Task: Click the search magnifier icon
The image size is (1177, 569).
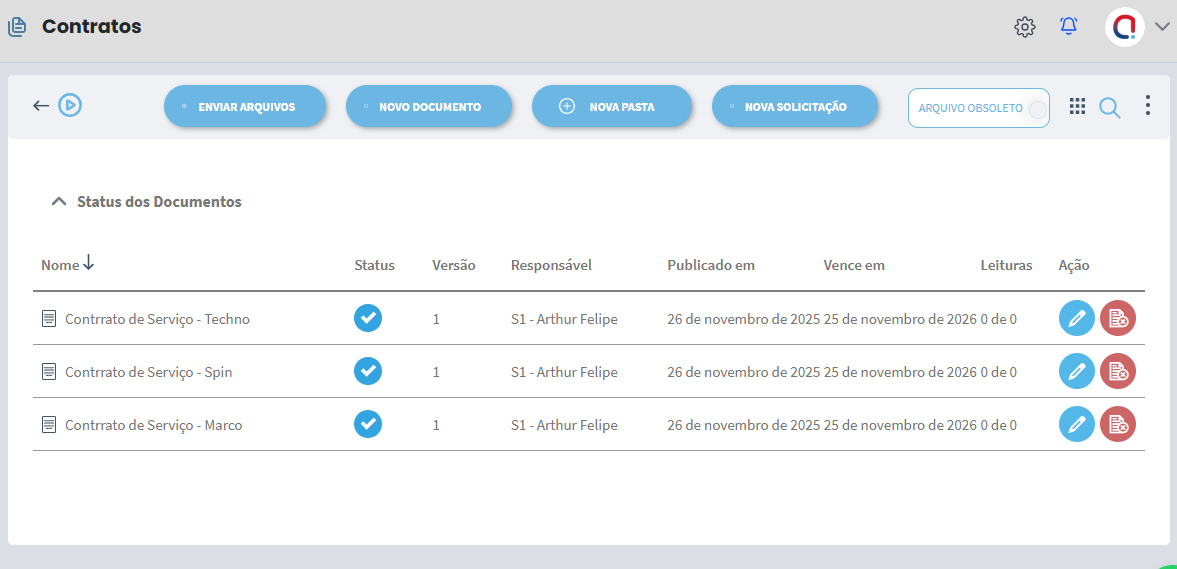Action: [x=1110, y=107]
